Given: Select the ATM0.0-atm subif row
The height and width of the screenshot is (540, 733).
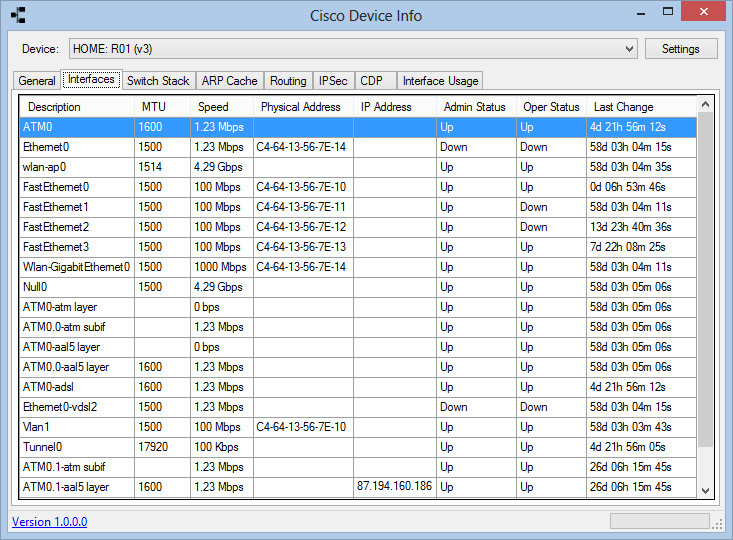Looking at the screenshot, I should pos(358,327).
